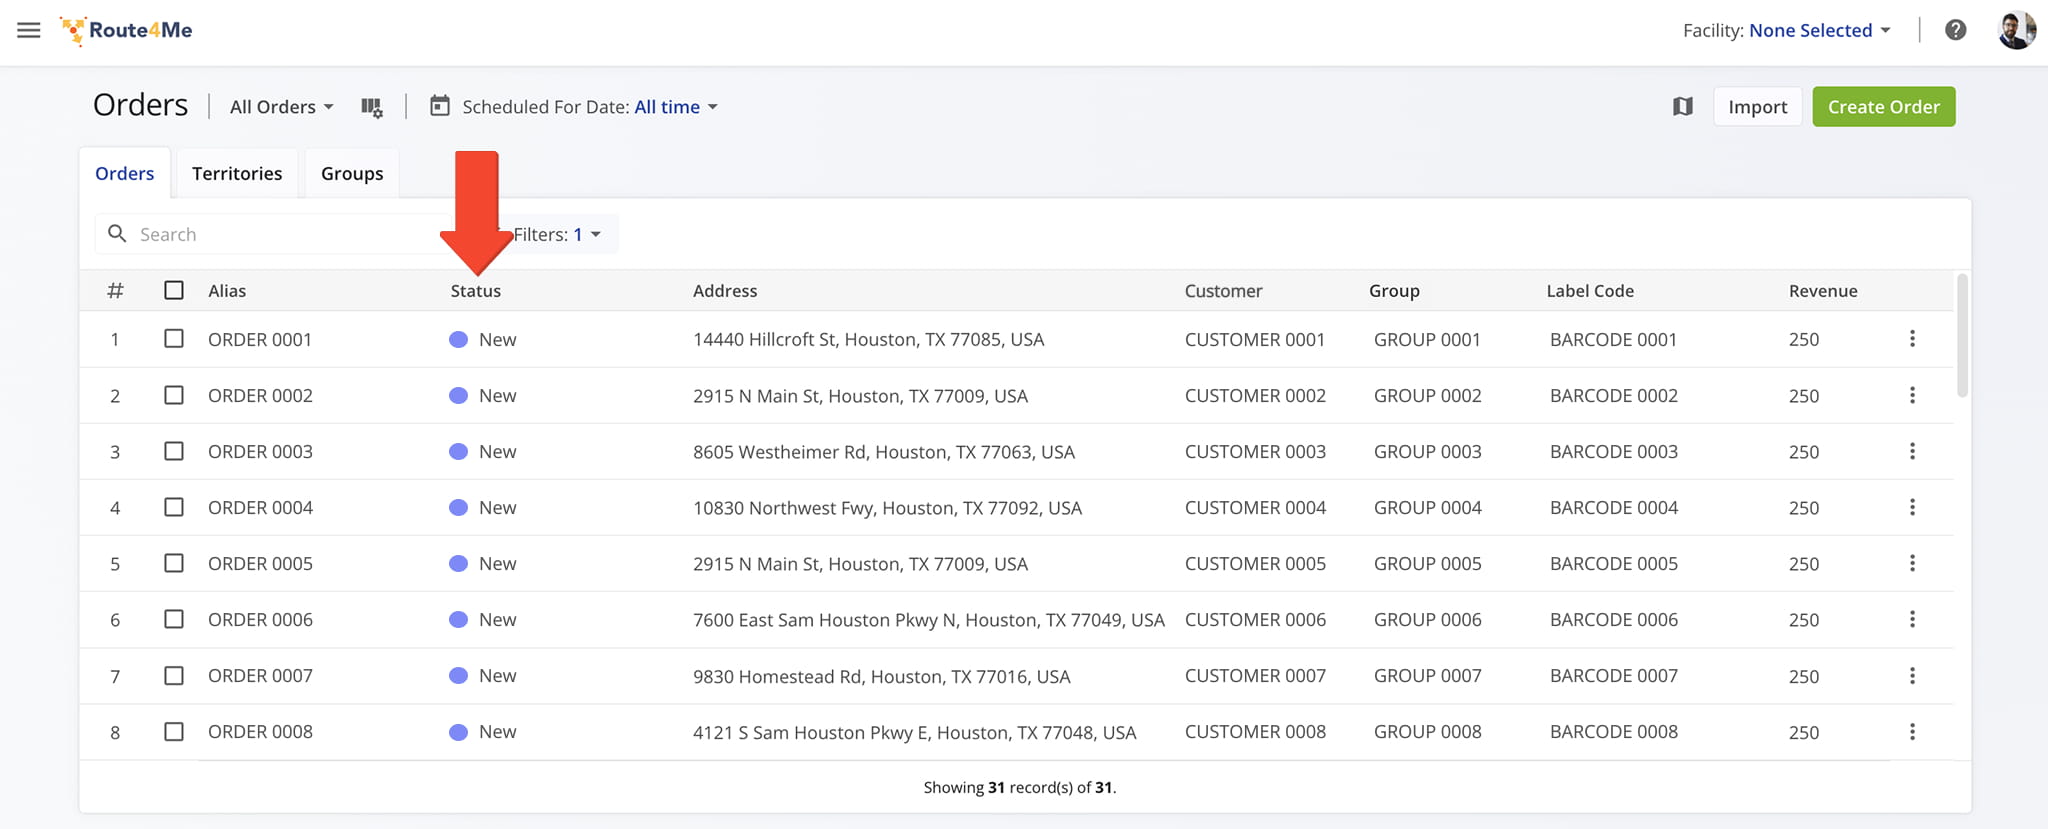Click the table vertical scrollbar
The width and height of the screenshot is (2048, 829).
pyautogui.click(x=1962, y=335)
